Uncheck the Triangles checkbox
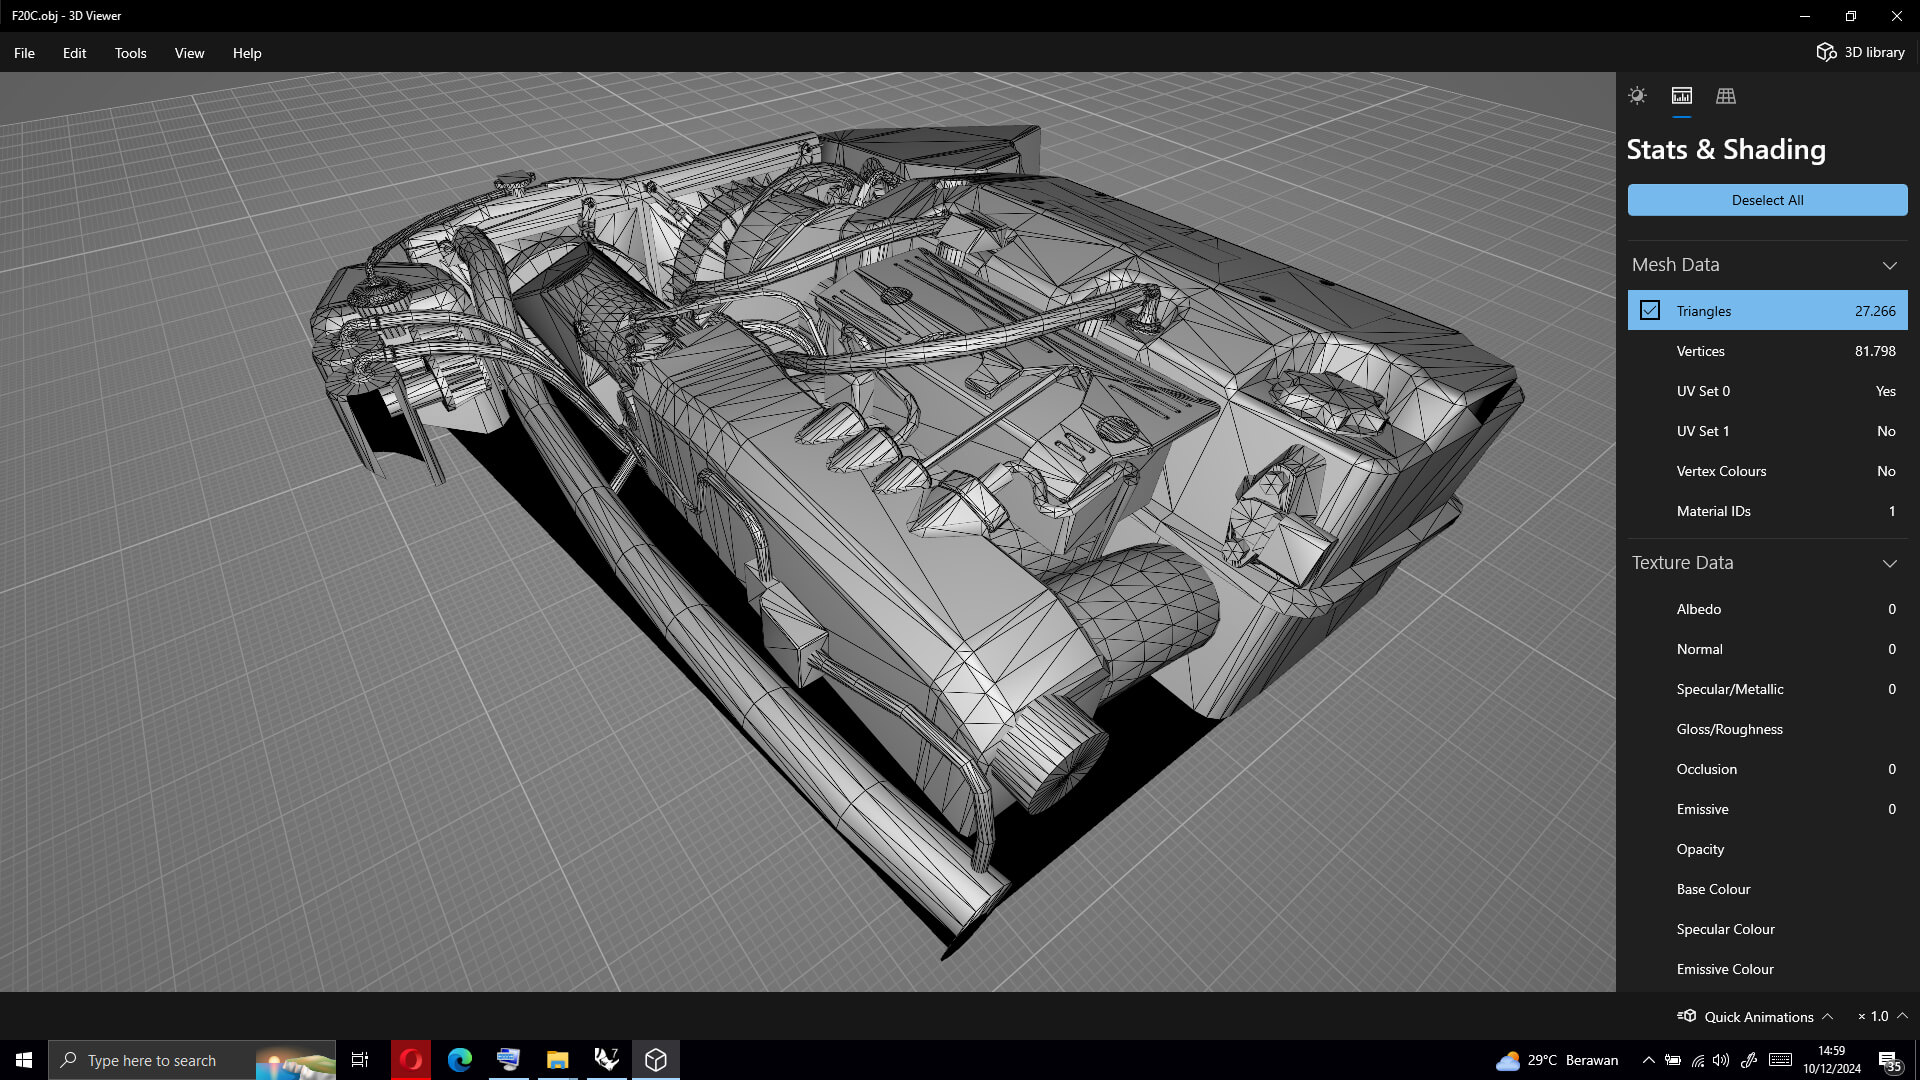 pos(1650,311)
